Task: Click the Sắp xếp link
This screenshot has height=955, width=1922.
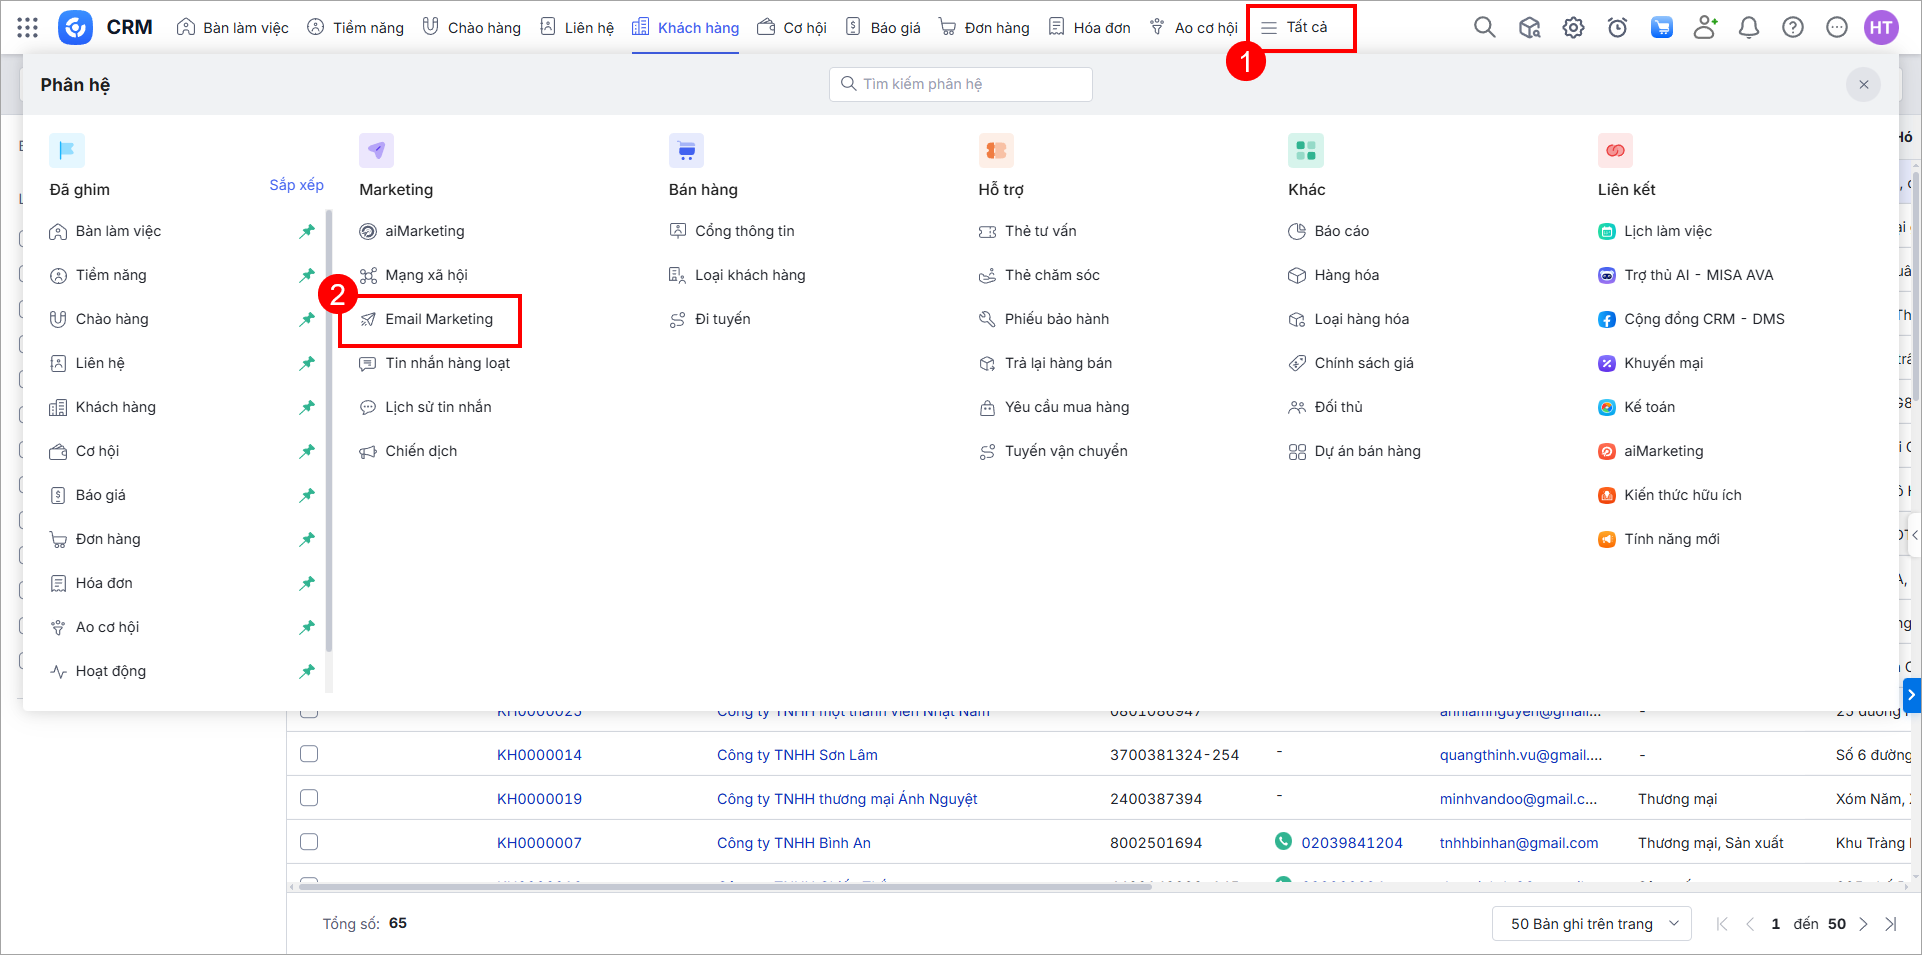Action: (296, 185)
